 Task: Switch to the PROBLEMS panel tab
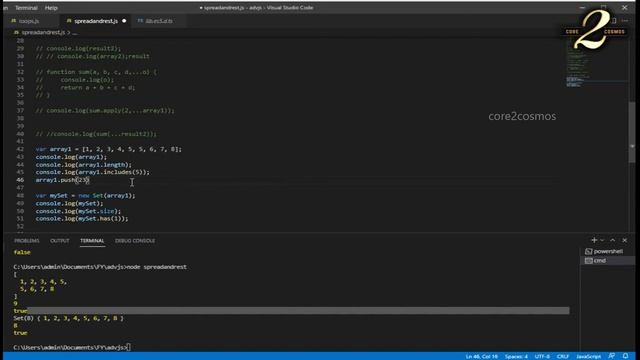point(27,241)
